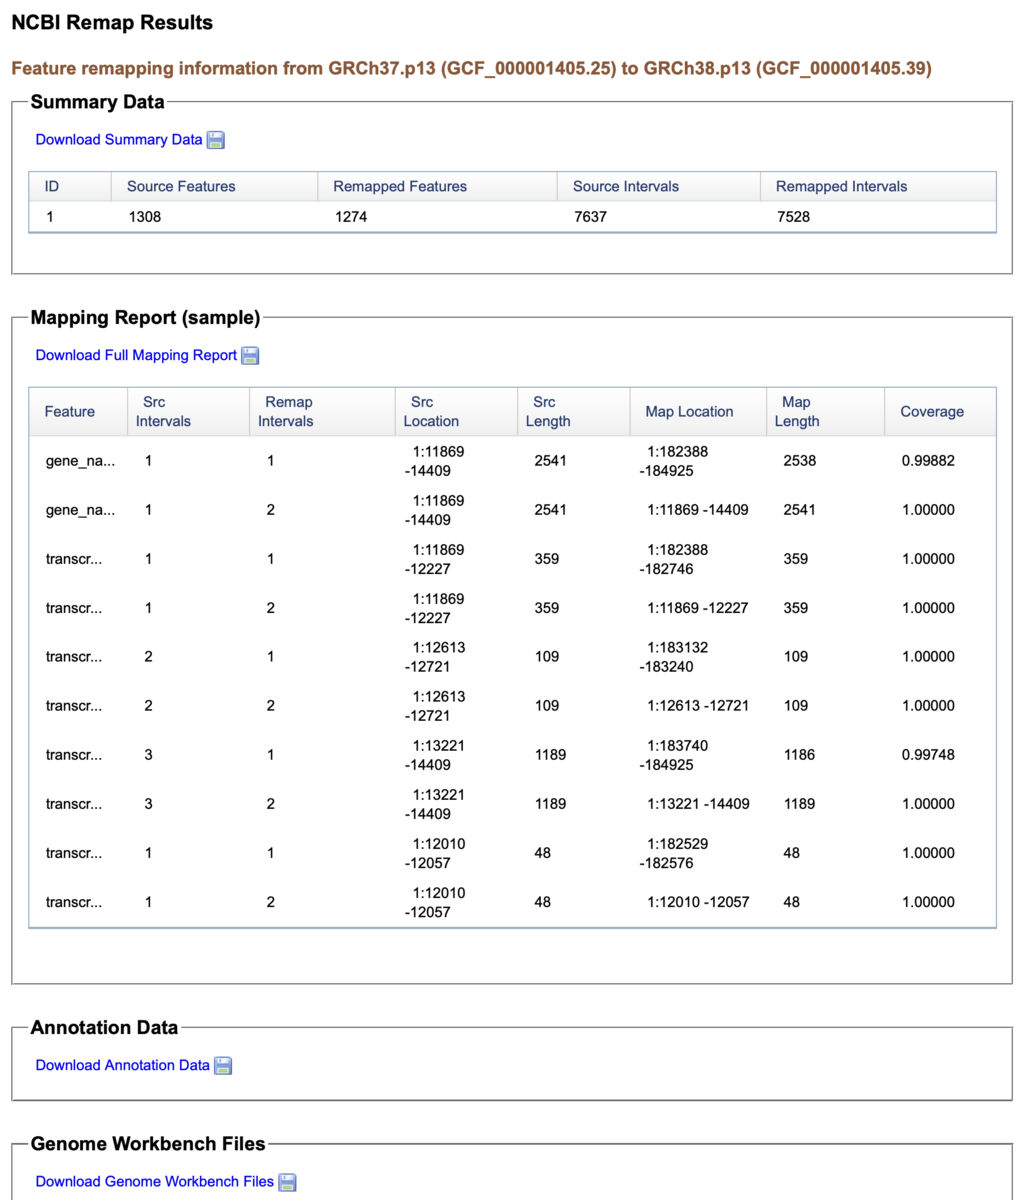Click the coverage value 0.99882

pos(928,461)
